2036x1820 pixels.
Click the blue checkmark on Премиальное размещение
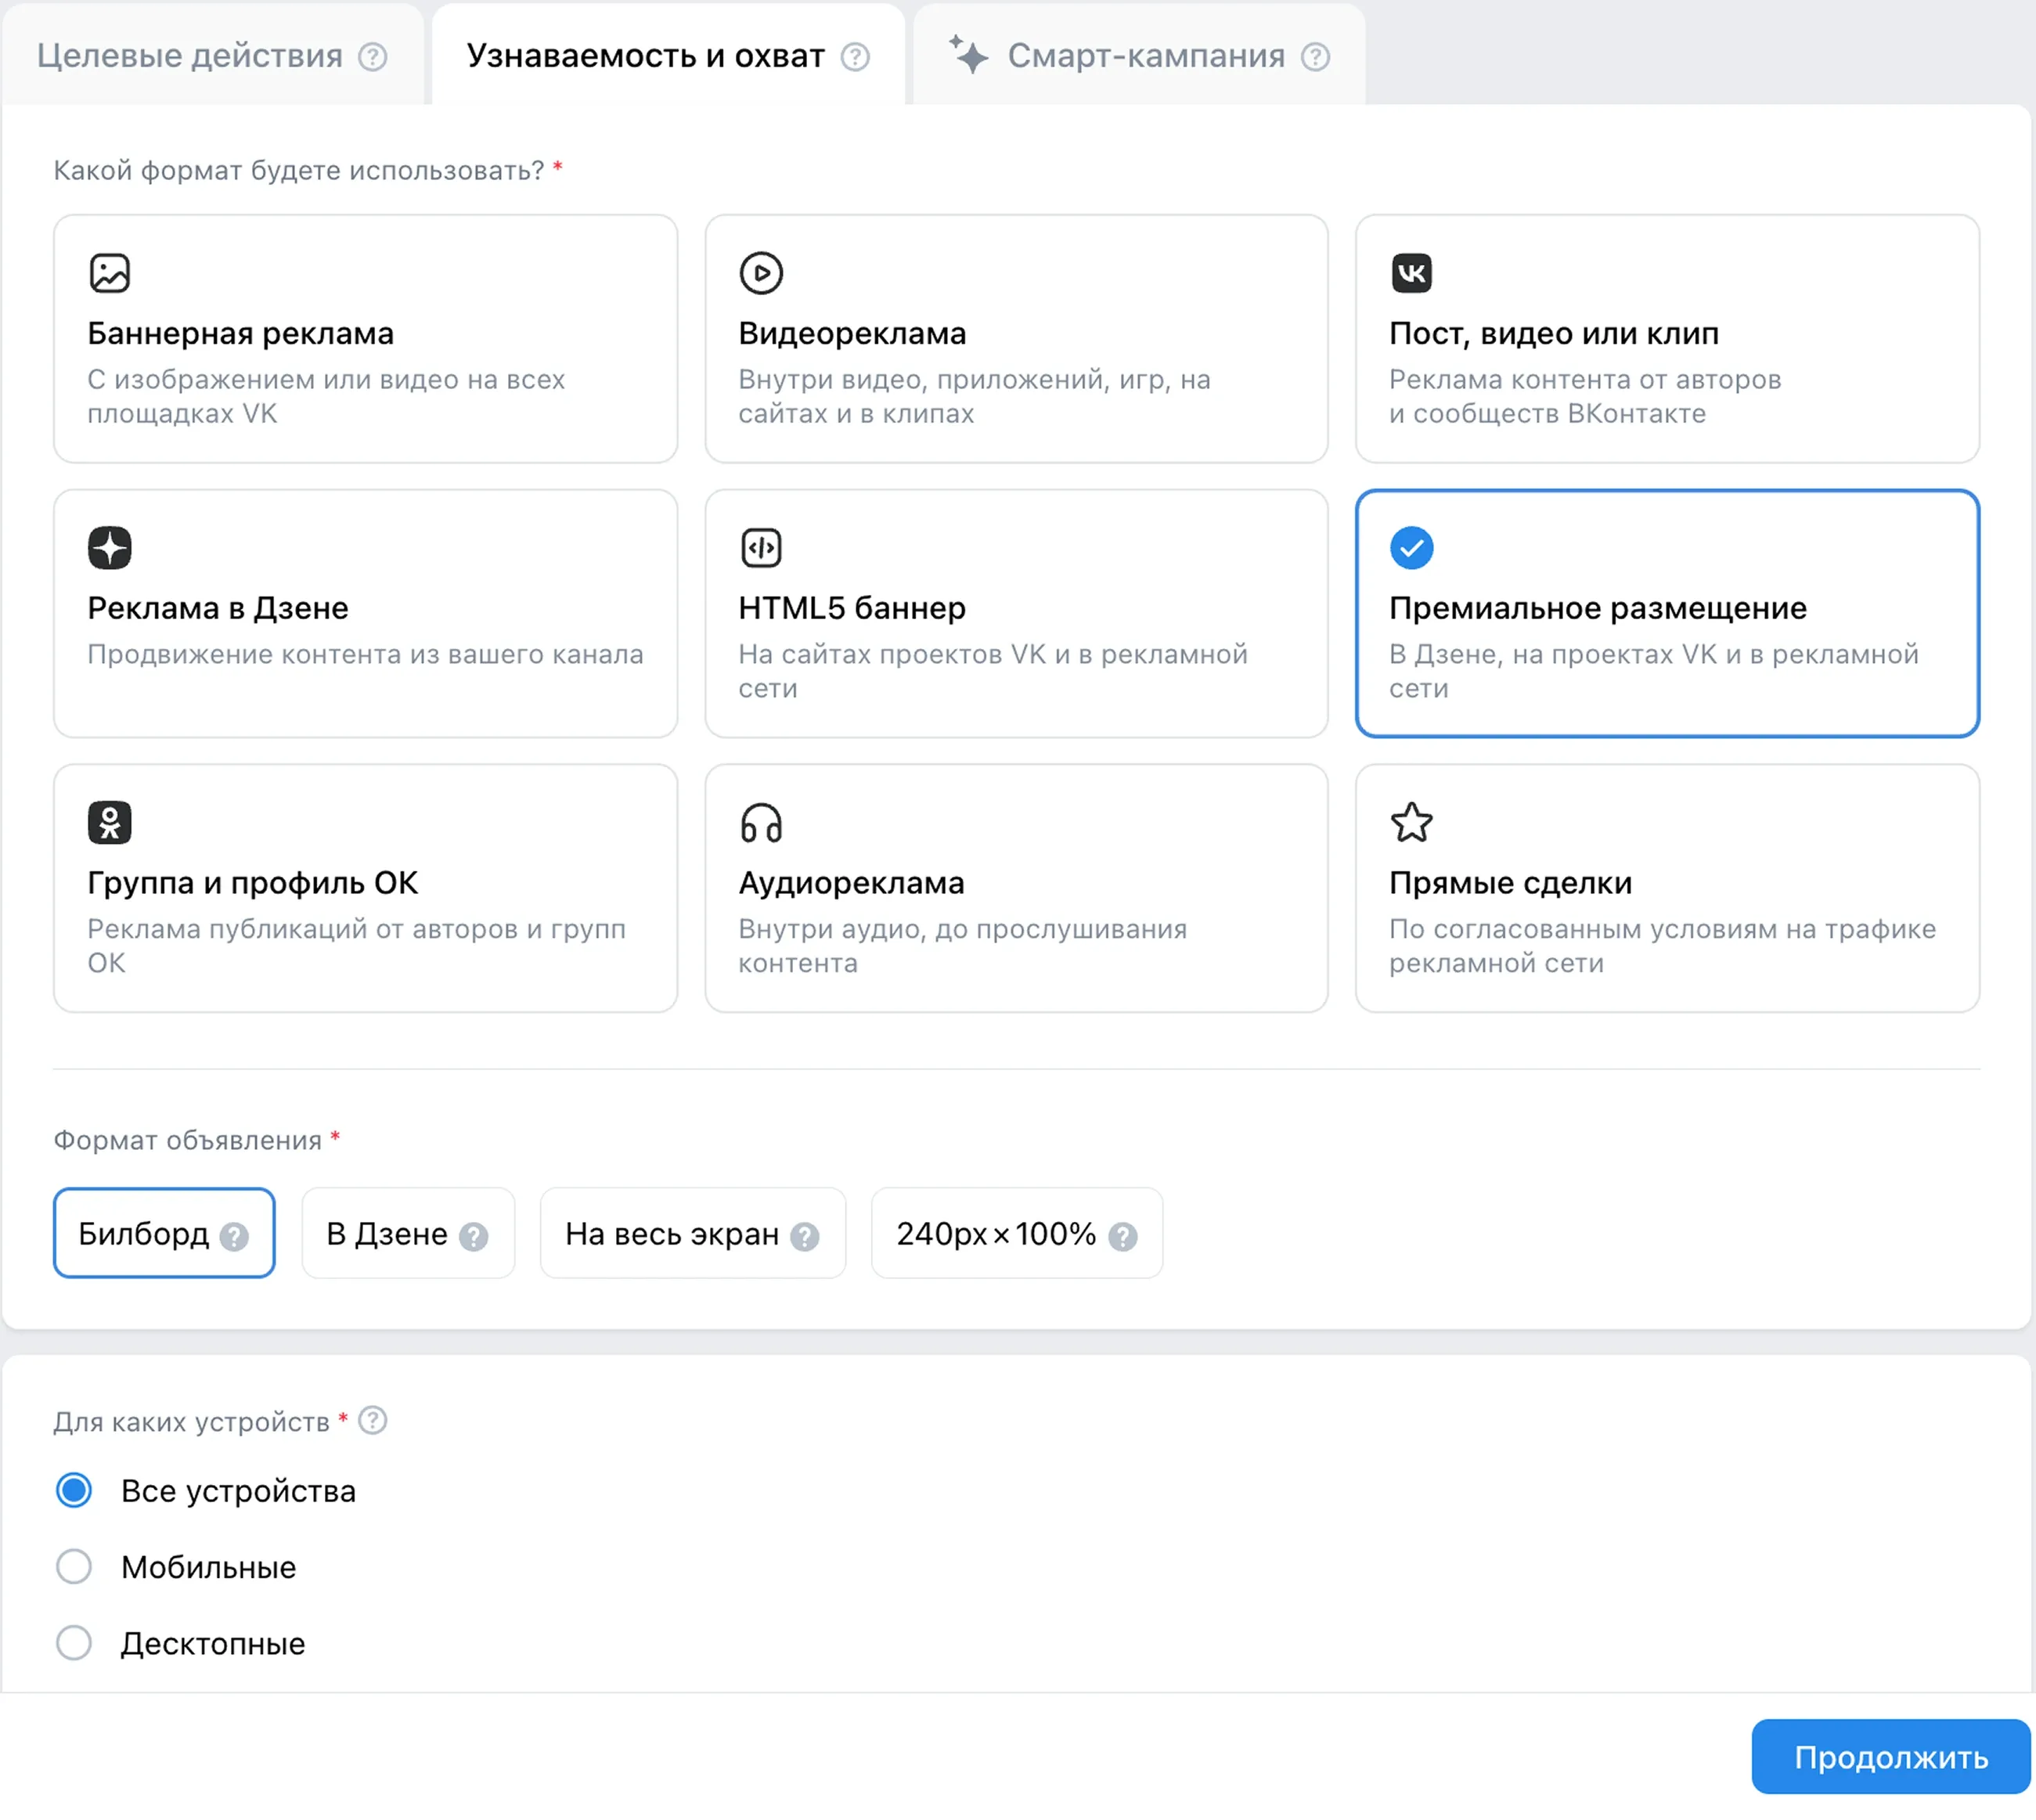(1411, 548)
